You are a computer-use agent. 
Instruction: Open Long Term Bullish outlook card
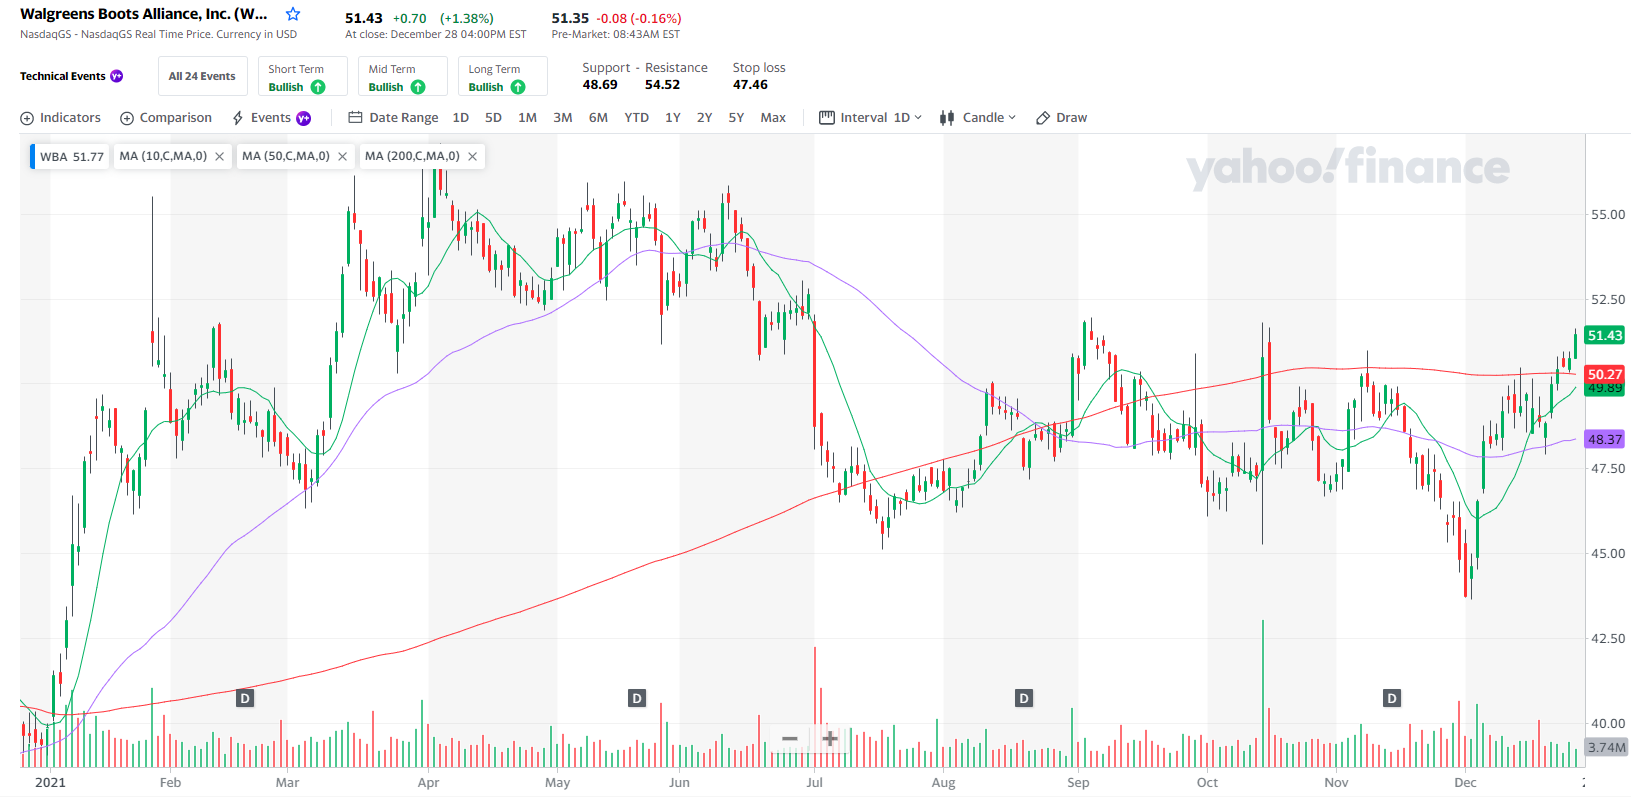[x=502, y=77]
